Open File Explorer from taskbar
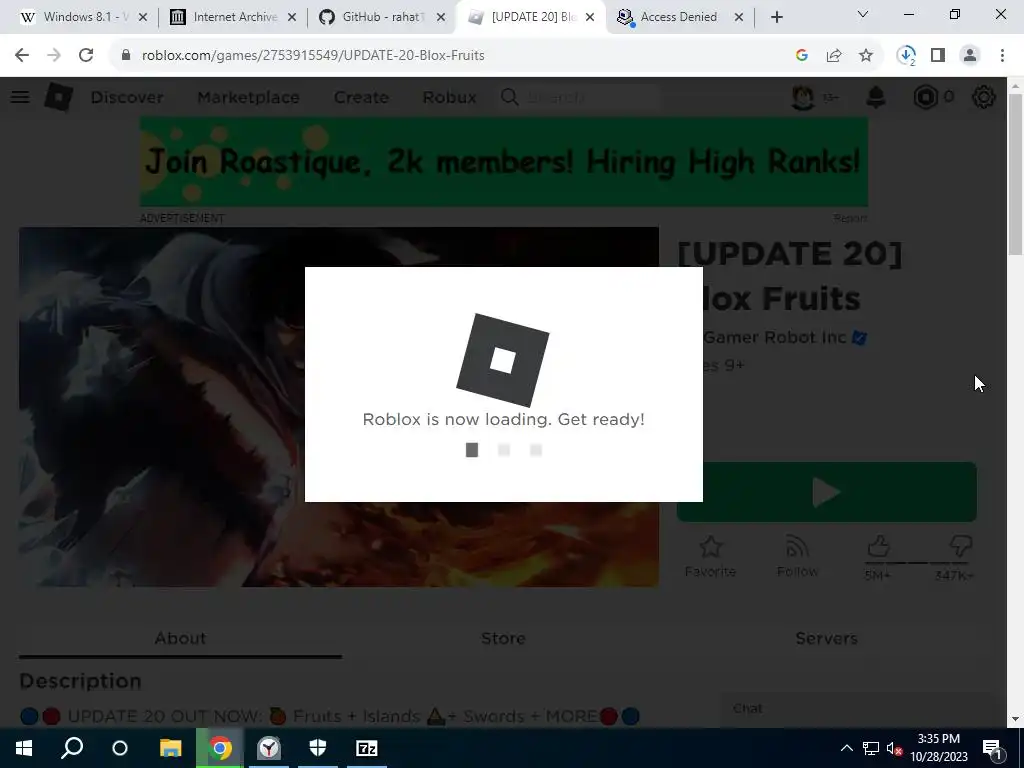The width and height of the screenshot is (1024, 768). click(x=170, y=748)
